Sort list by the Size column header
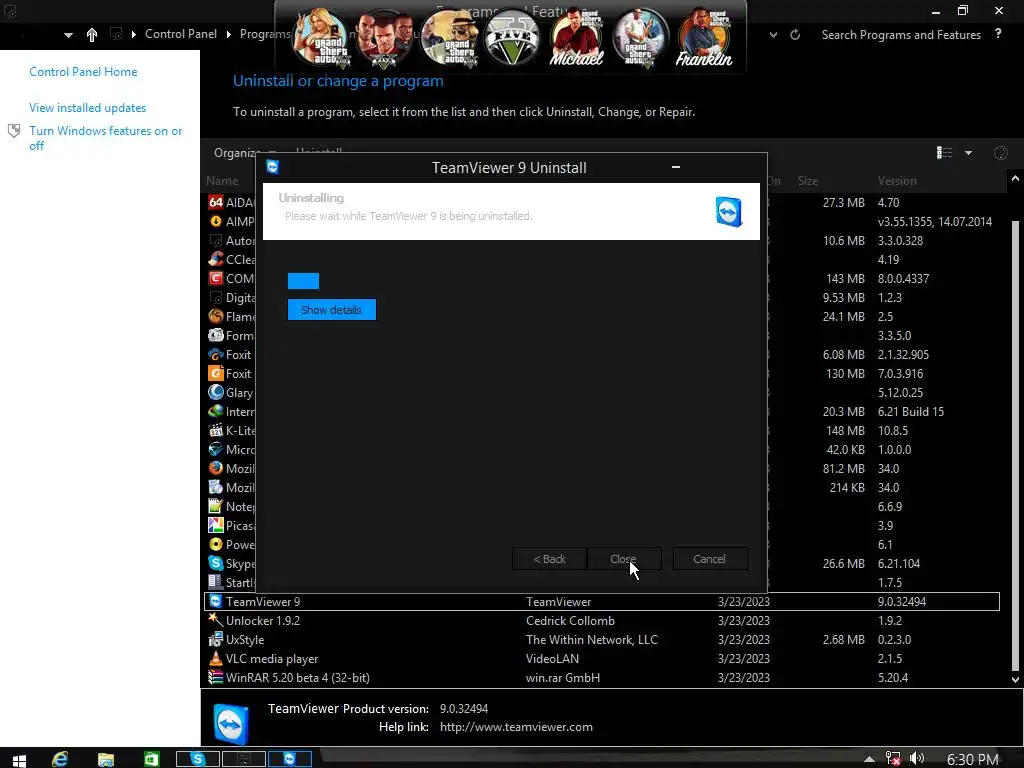 (807, 181)
